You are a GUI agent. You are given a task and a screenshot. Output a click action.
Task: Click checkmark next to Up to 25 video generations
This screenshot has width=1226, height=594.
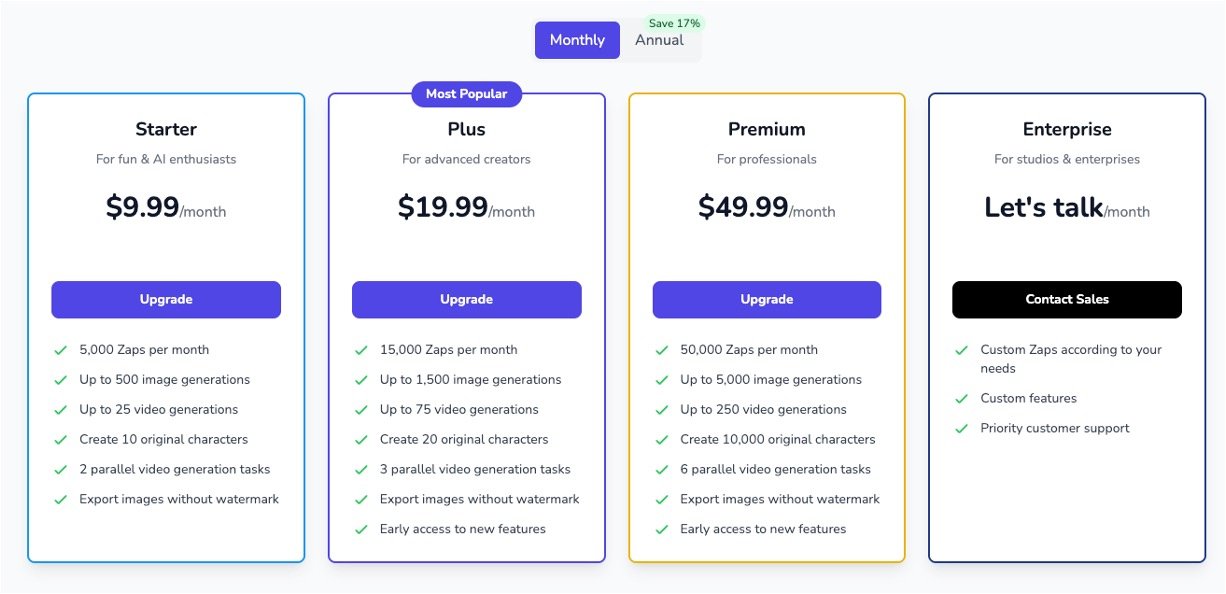click(61, 410)
